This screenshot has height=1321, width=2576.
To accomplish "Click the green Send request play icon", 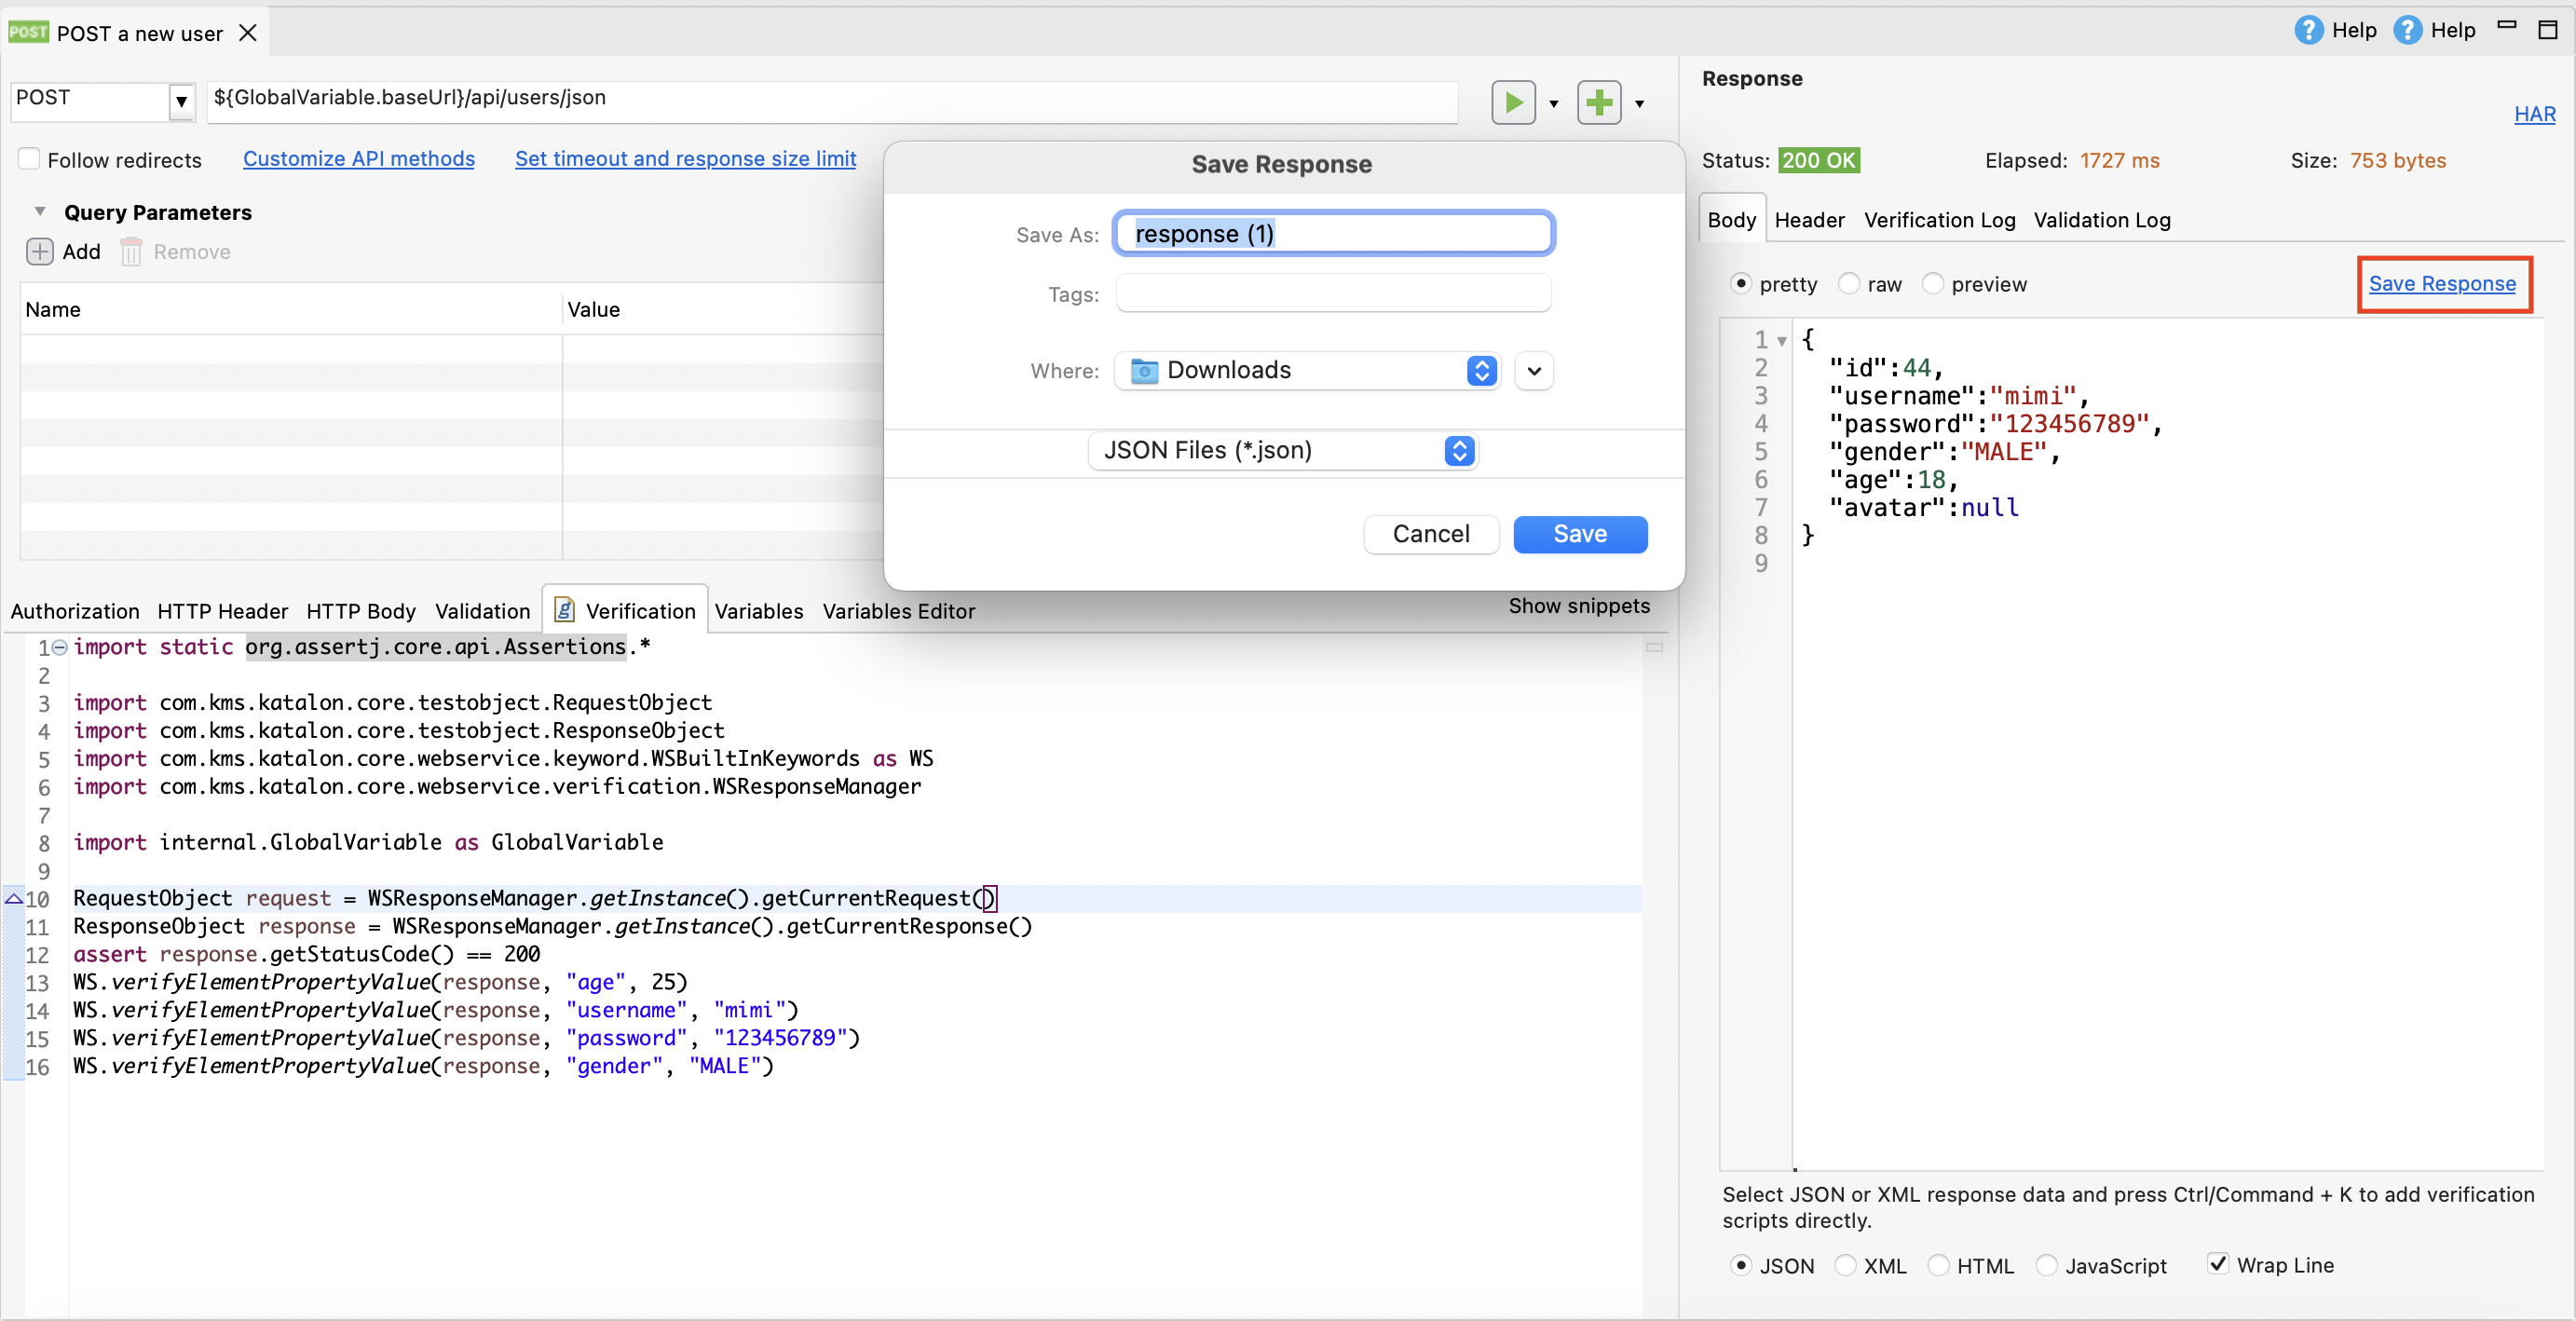I will pos(1513,102).
